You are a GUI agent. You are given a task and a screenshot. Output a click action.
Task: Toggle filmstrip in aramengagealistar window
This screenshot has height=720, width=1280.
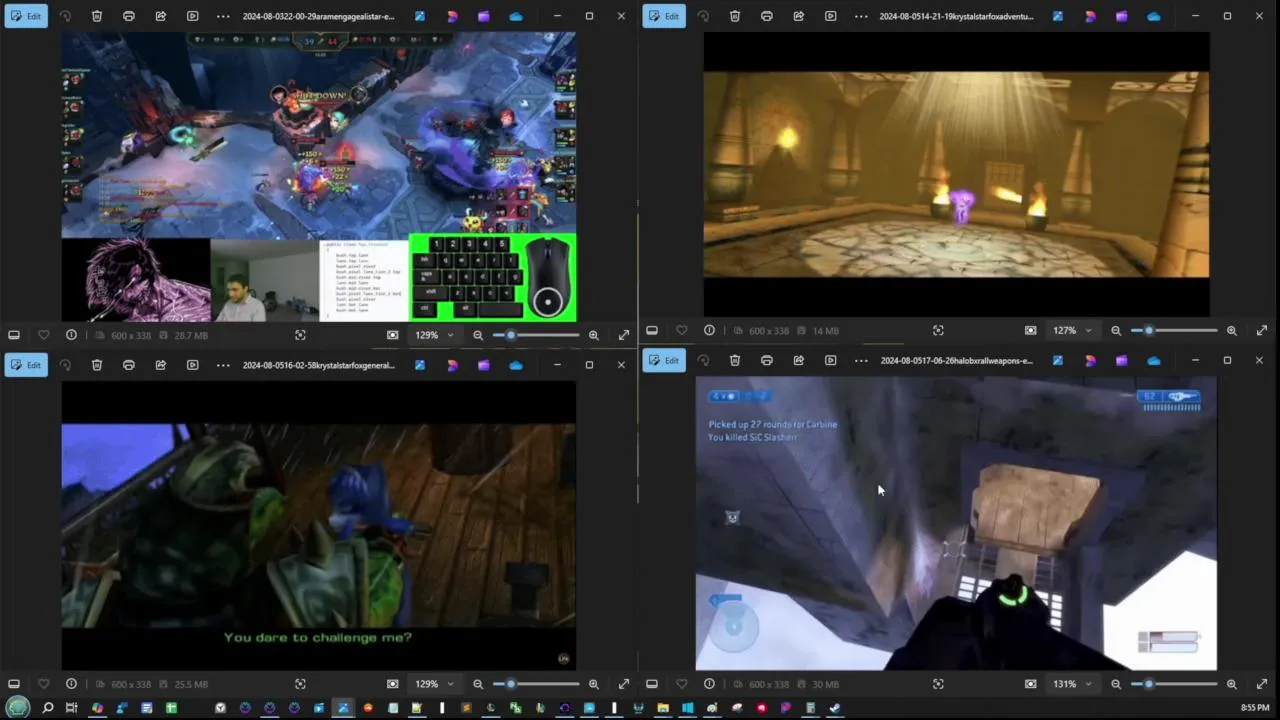(14, 335)
